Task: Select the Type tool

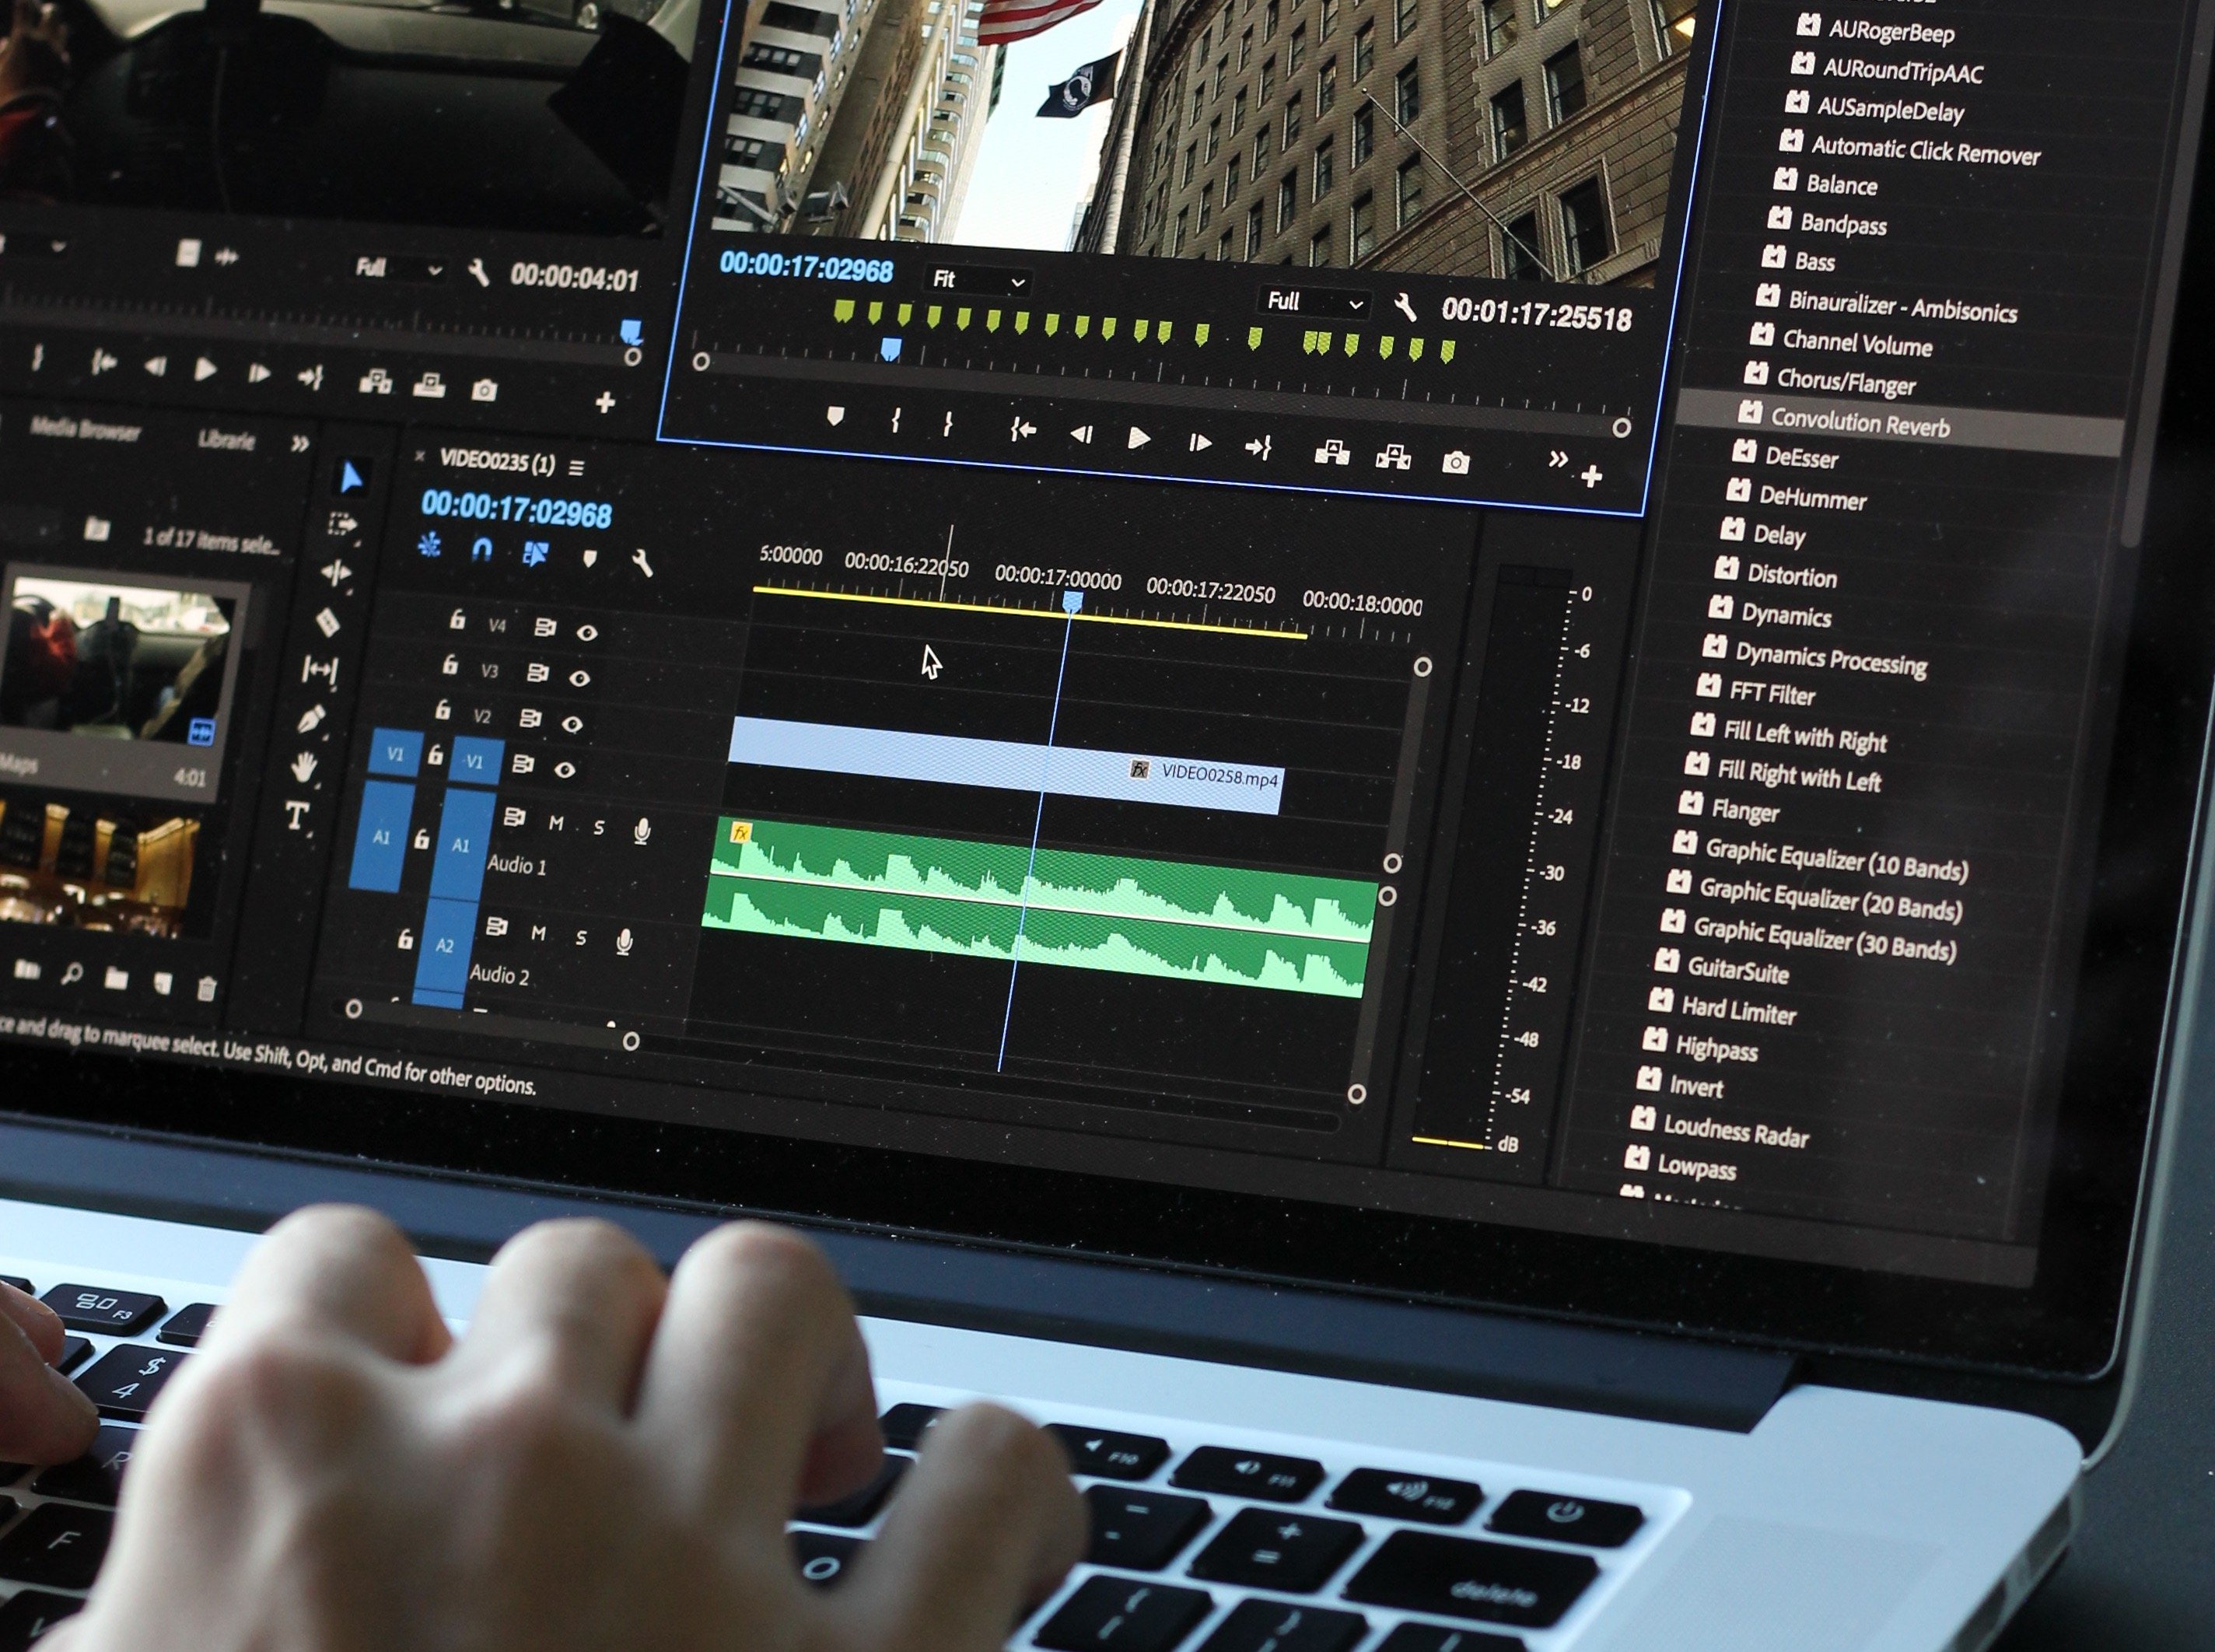Action: (x=296, y=816)
